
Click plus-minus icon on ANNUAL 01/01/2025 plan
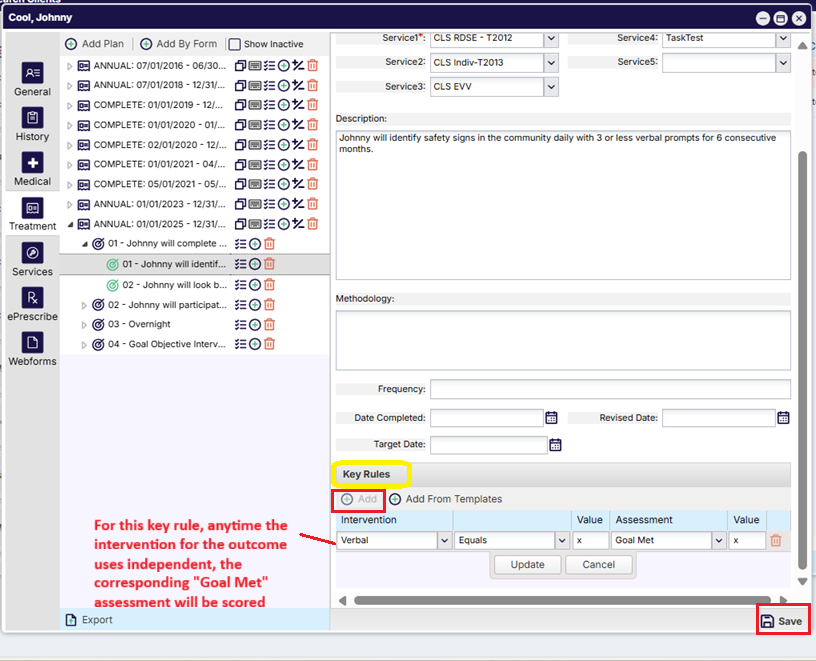[x=298, y=224]
